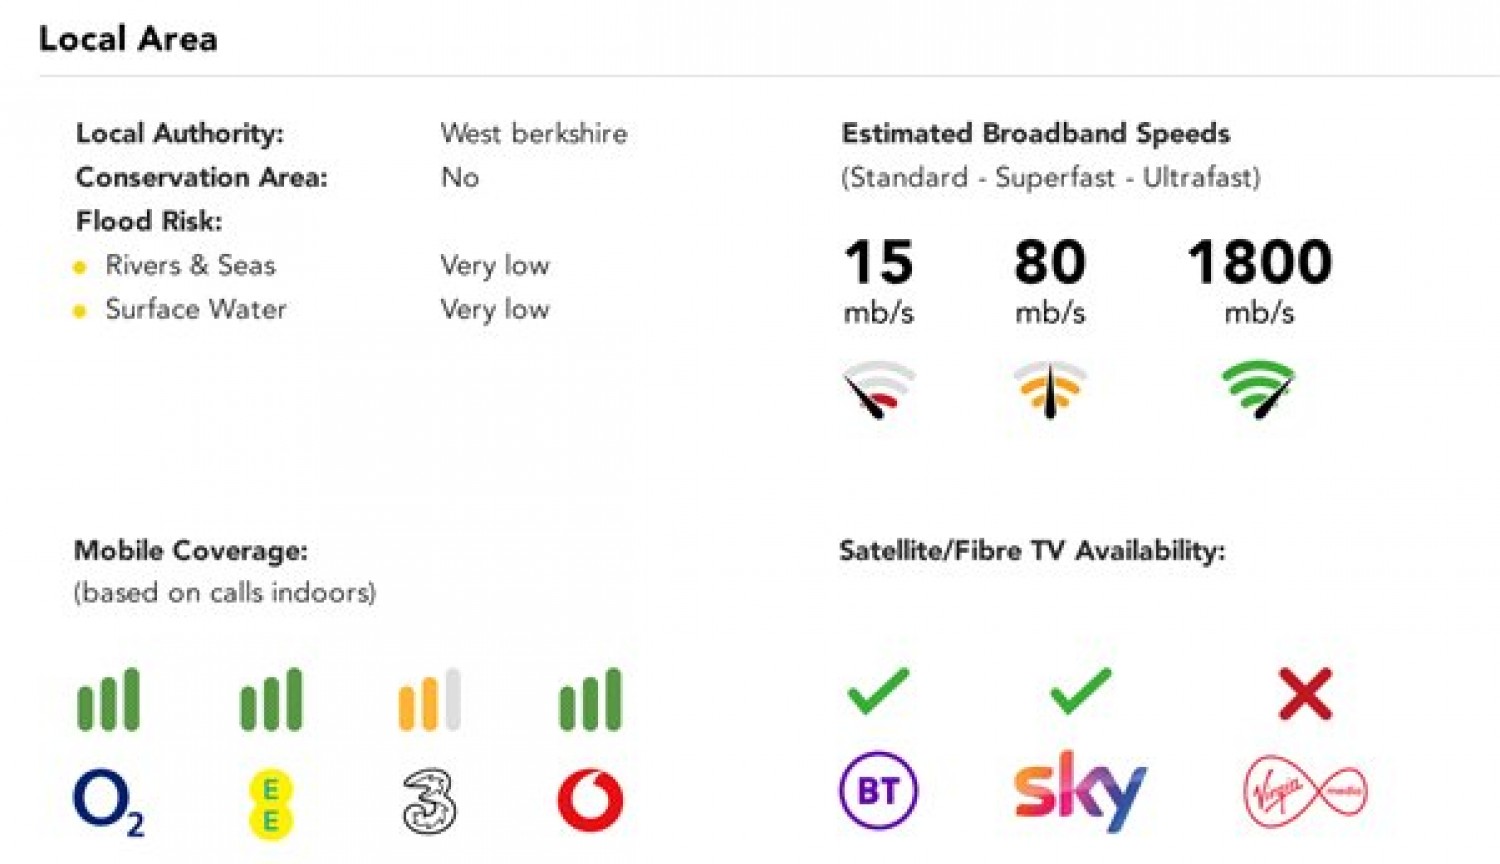Click the orange superfast speed gauge
This screenshot has height=864, width=1500.
pos(1050,389)
